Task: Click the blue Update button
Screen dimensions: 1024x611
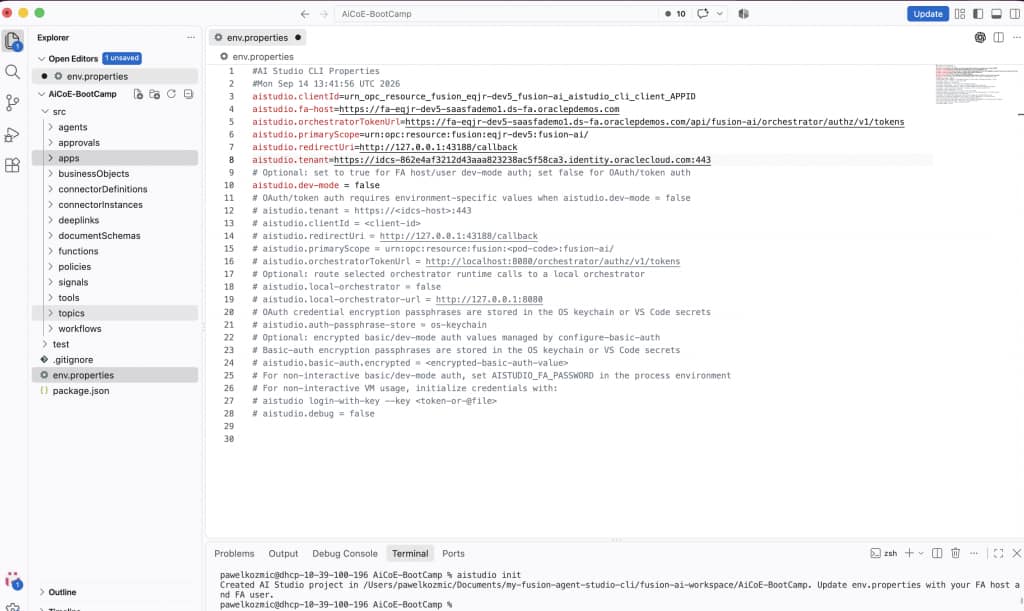Action: pyautogui.click(x=927, y=14)
